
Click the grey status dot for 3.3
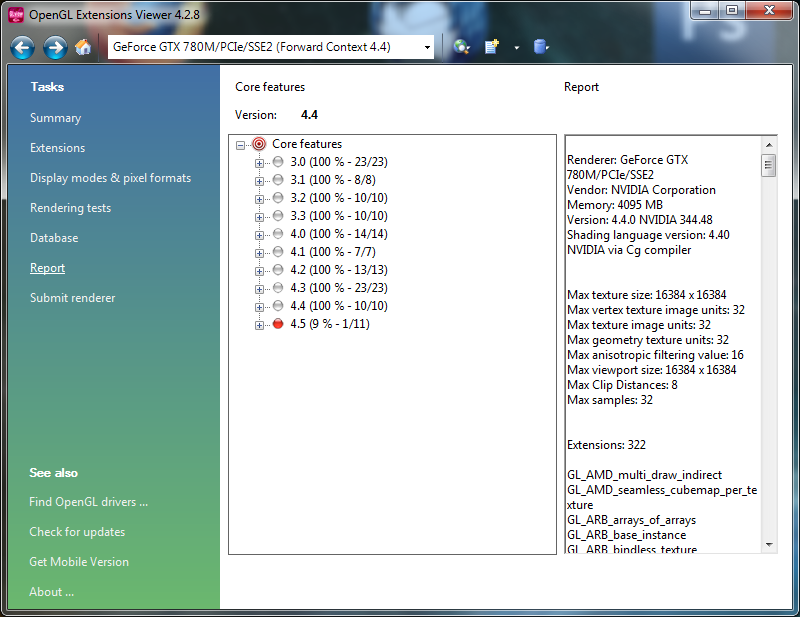click(278, 215)
